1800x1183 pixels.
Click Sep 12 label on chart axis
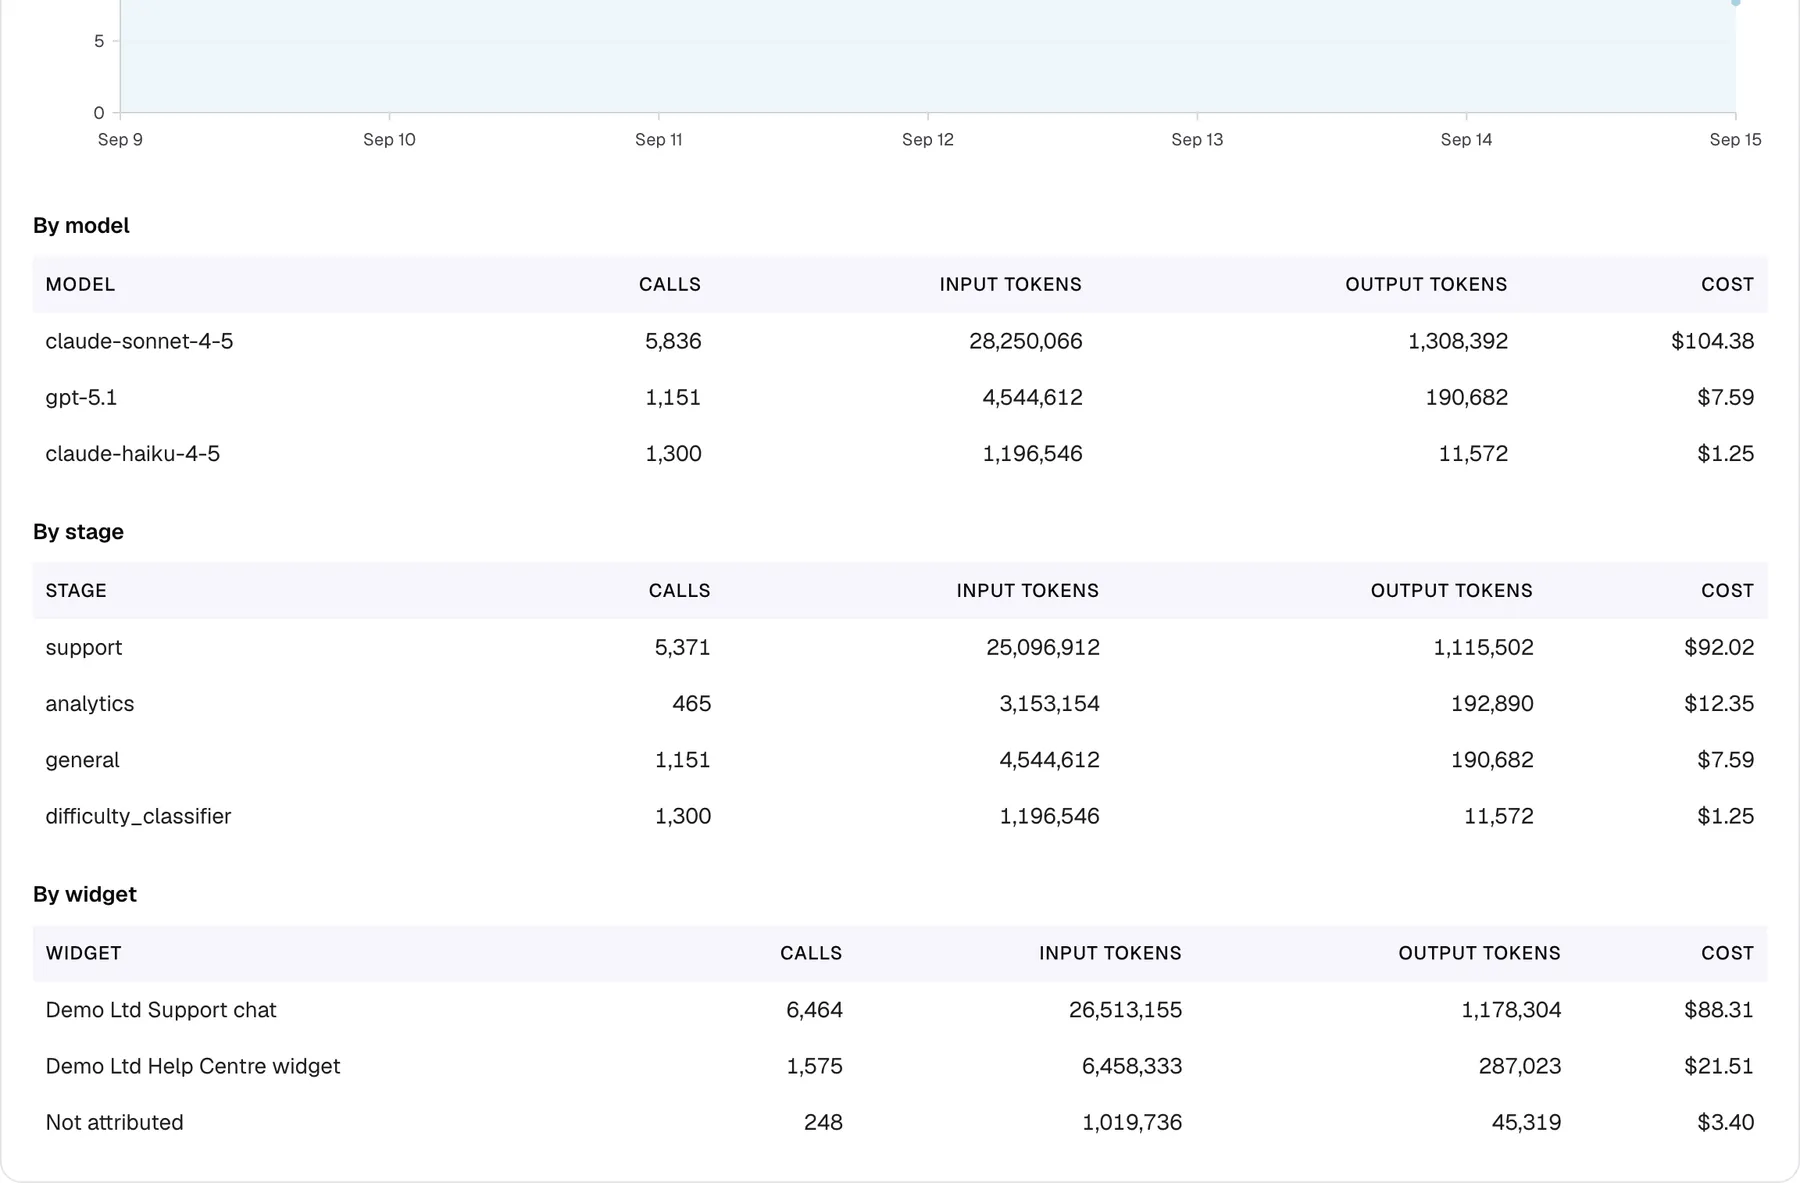(x=928, y=140)
